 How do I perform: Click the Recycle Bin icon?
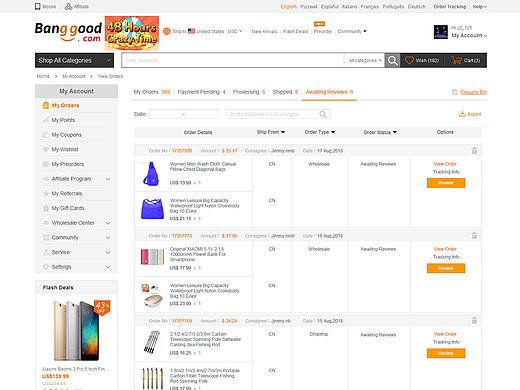coord(454,92)
